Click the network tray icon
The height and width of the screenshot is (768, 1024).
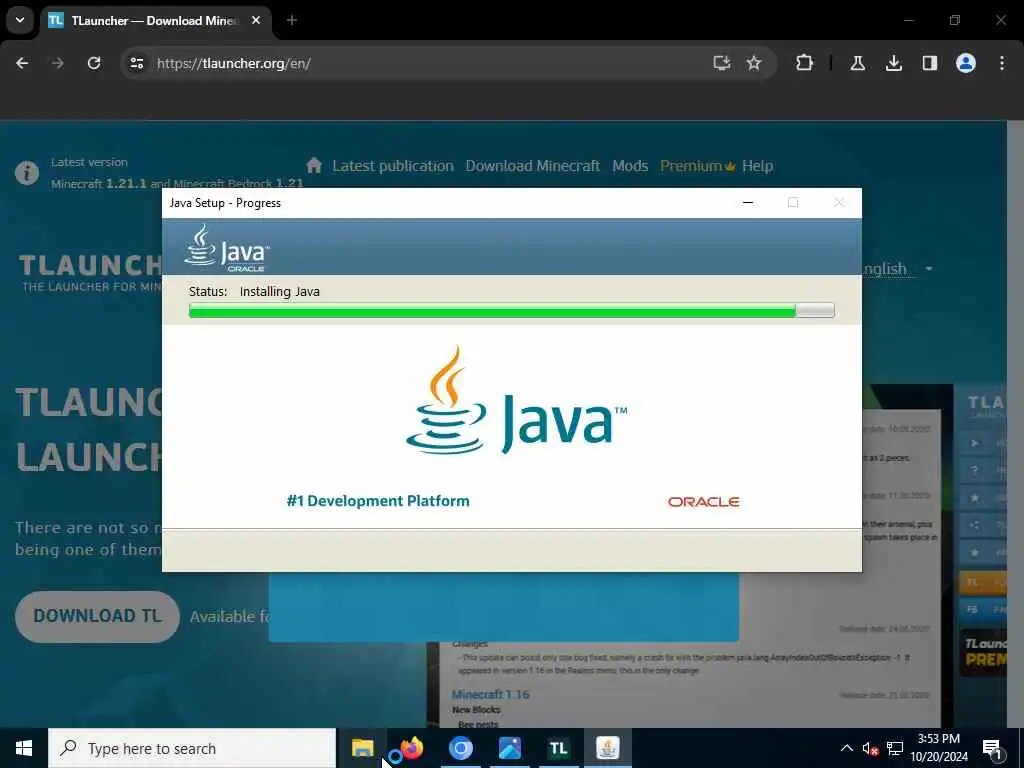(895, 748)
